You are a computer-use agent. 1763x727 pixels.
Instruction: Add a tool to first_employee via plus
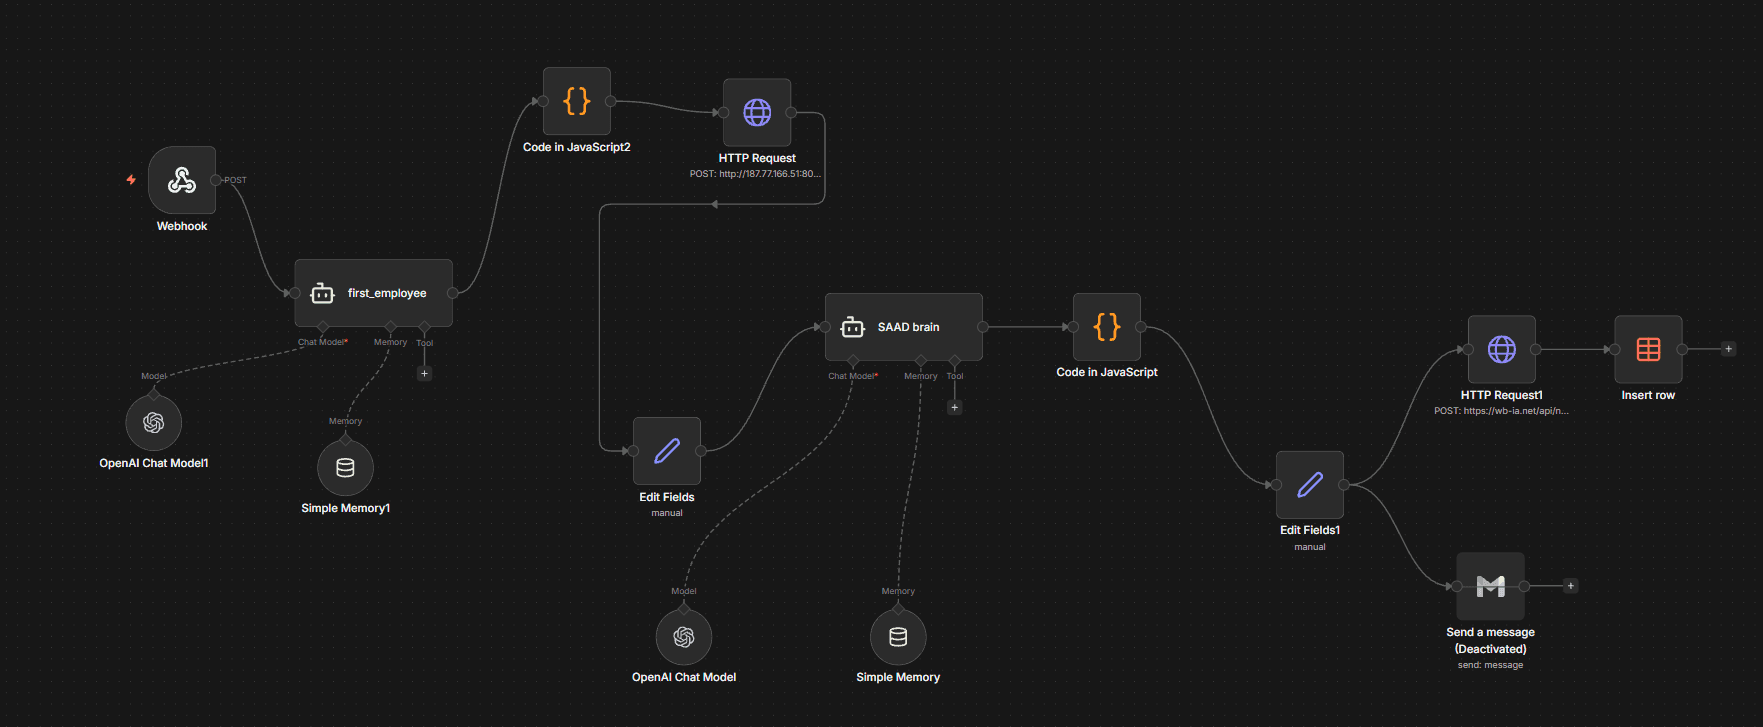tap(424, 373)
